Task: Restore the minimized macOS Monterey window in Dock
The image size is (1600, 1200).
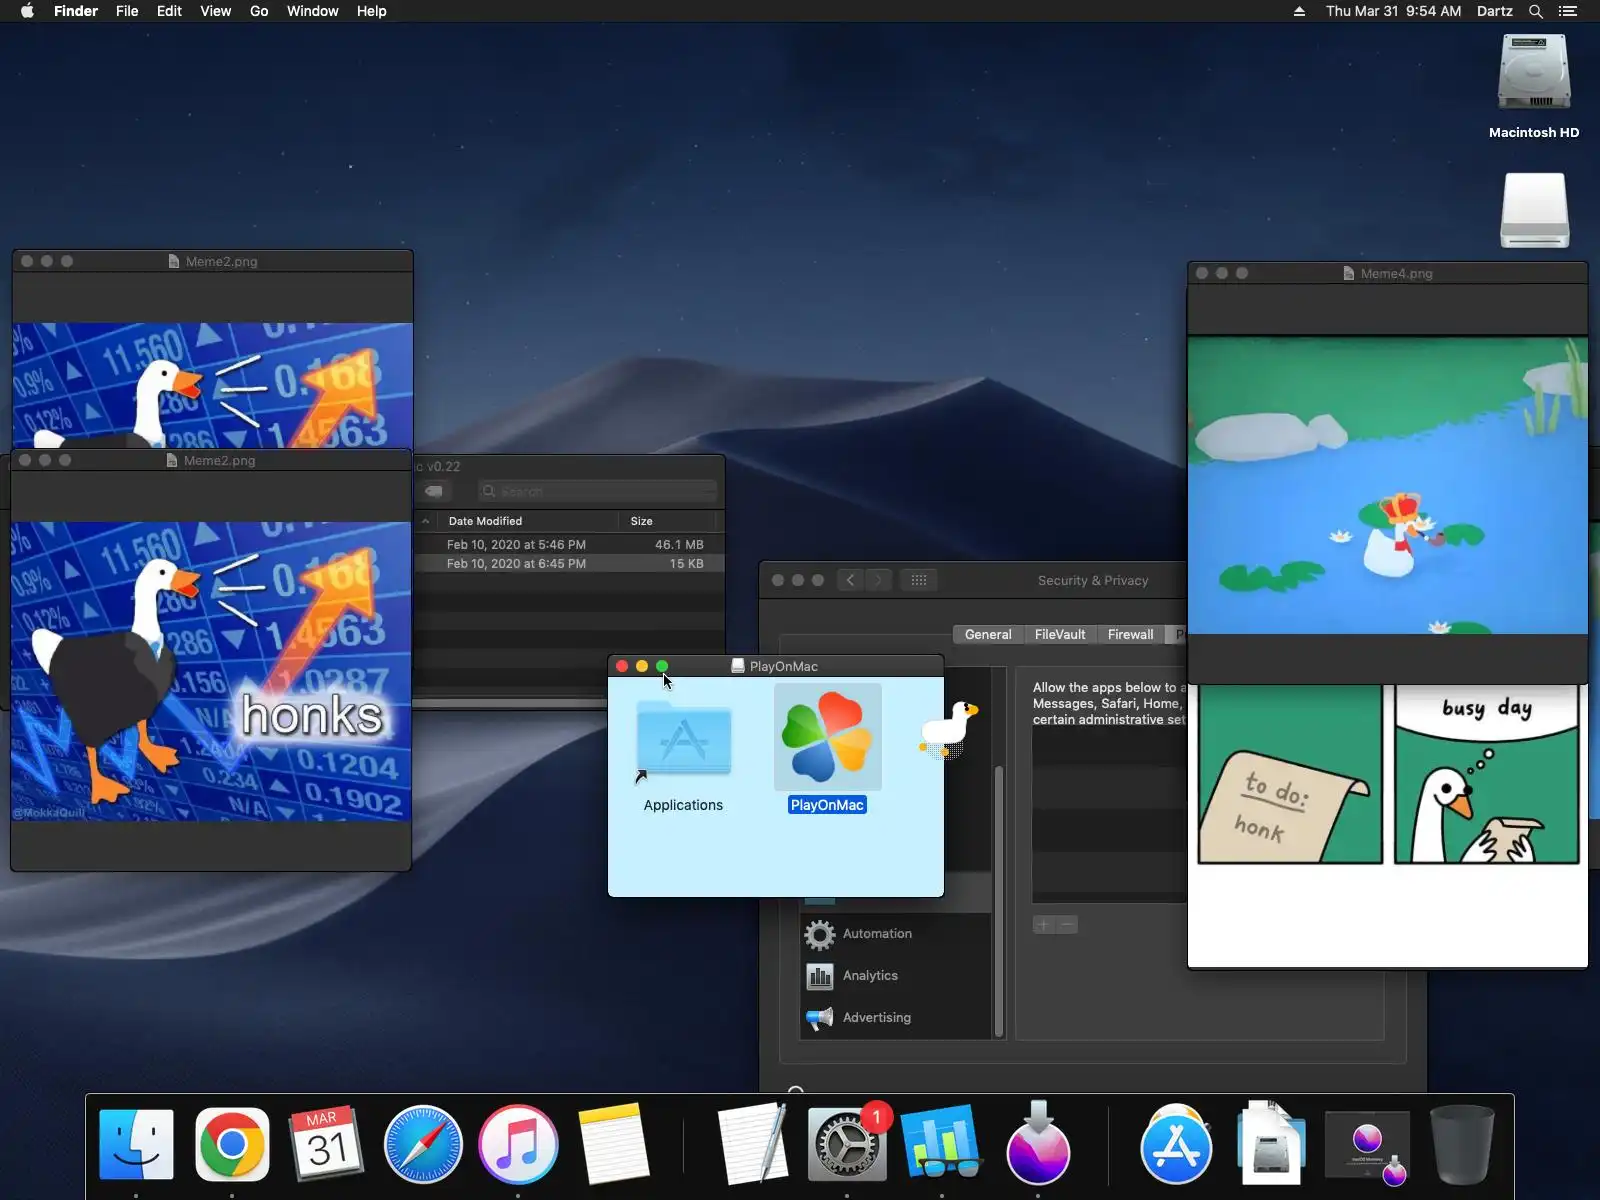Action: tap(1367, 1146)
